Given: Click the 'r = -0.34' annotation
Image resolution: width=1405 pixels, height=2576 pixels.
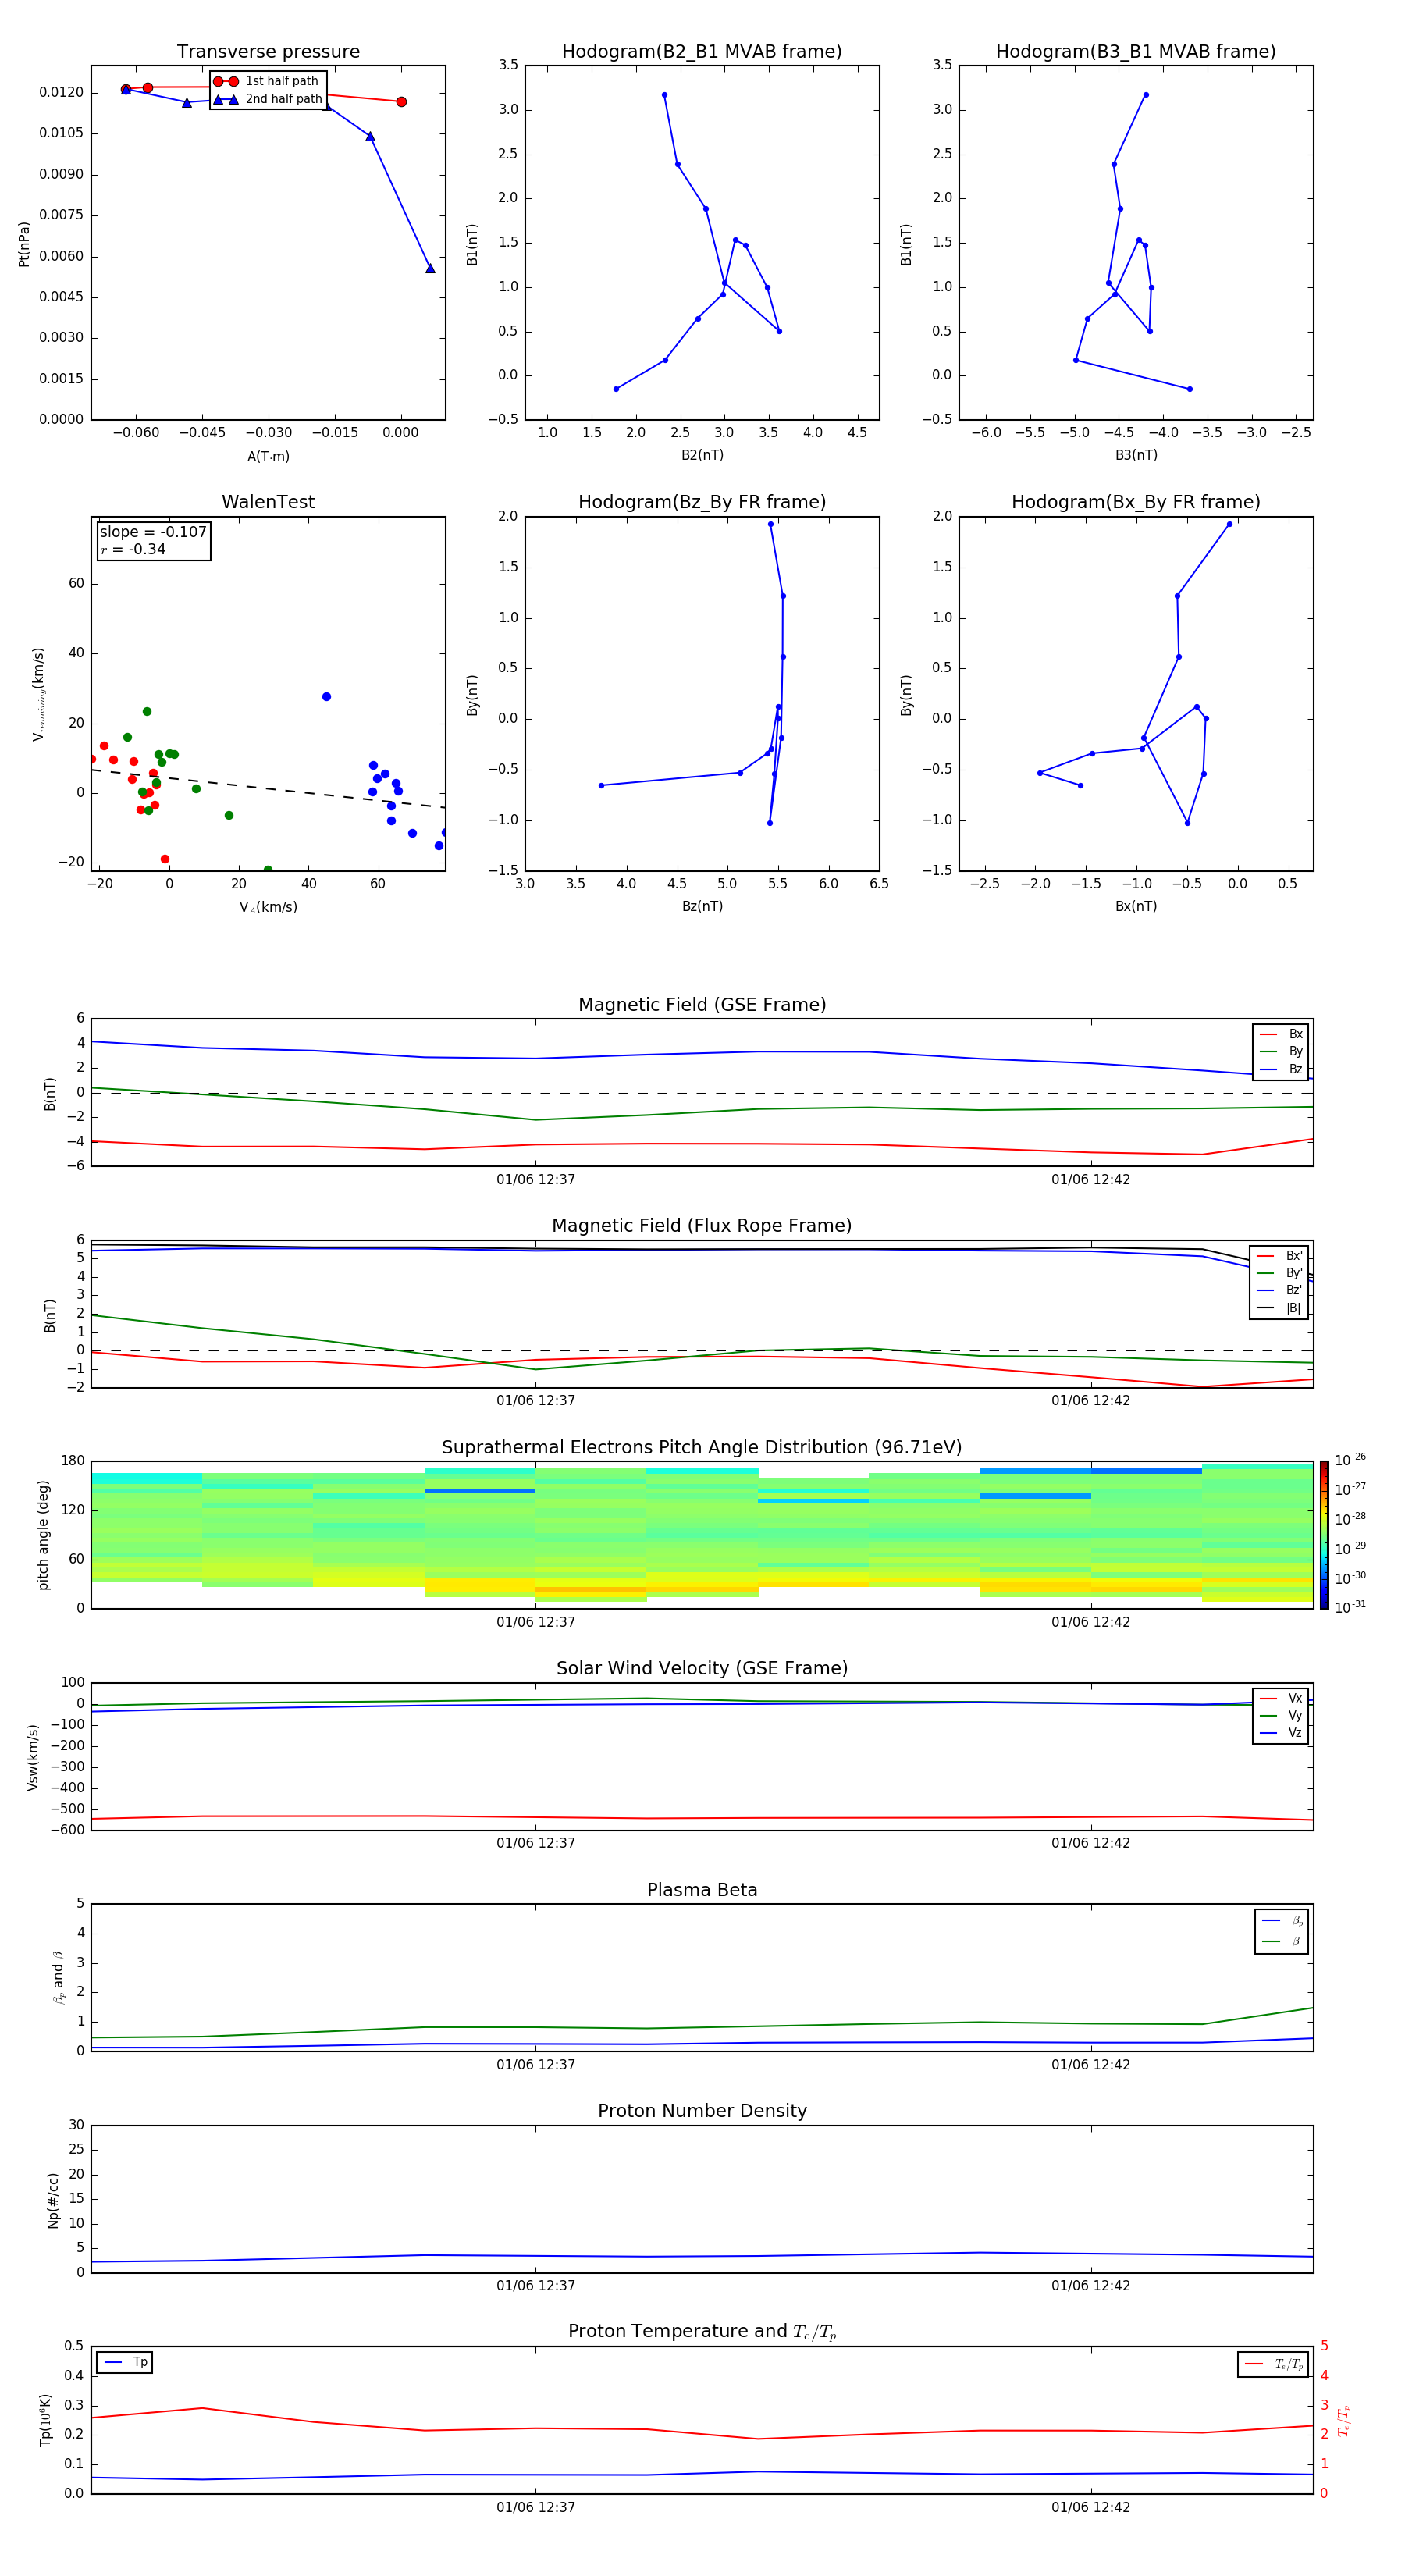Looking at the screenshot, I should [133, 550].
